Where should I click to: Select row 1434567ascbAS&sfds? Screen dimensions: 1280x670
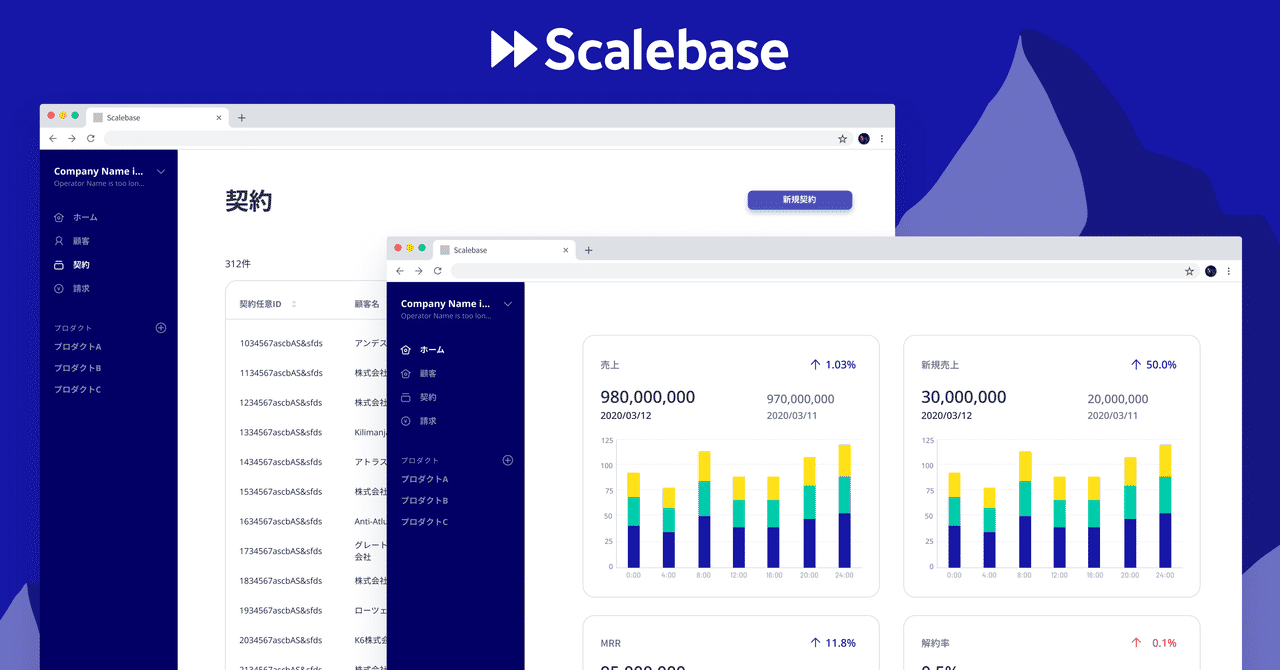[306, 462]
